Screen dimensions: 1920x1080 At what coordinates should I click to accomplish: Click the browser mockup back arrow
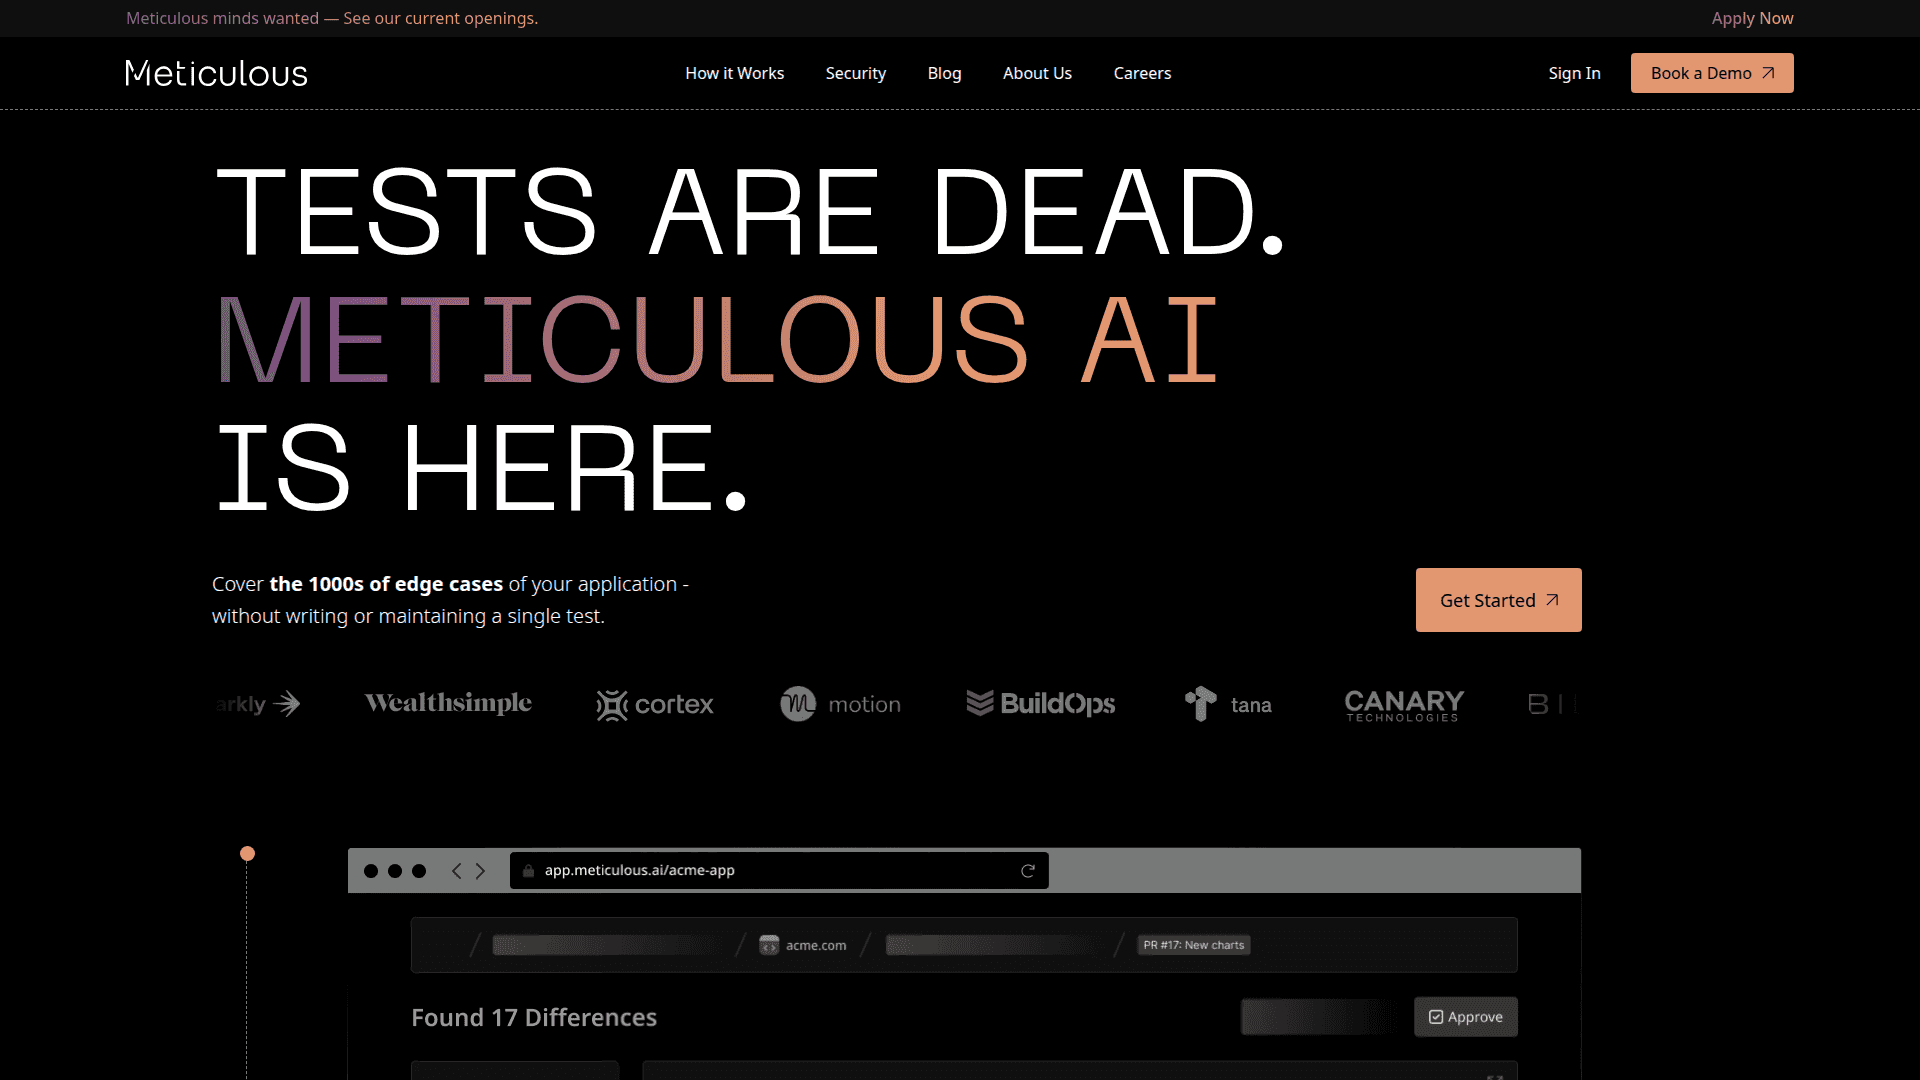[456, 871]
